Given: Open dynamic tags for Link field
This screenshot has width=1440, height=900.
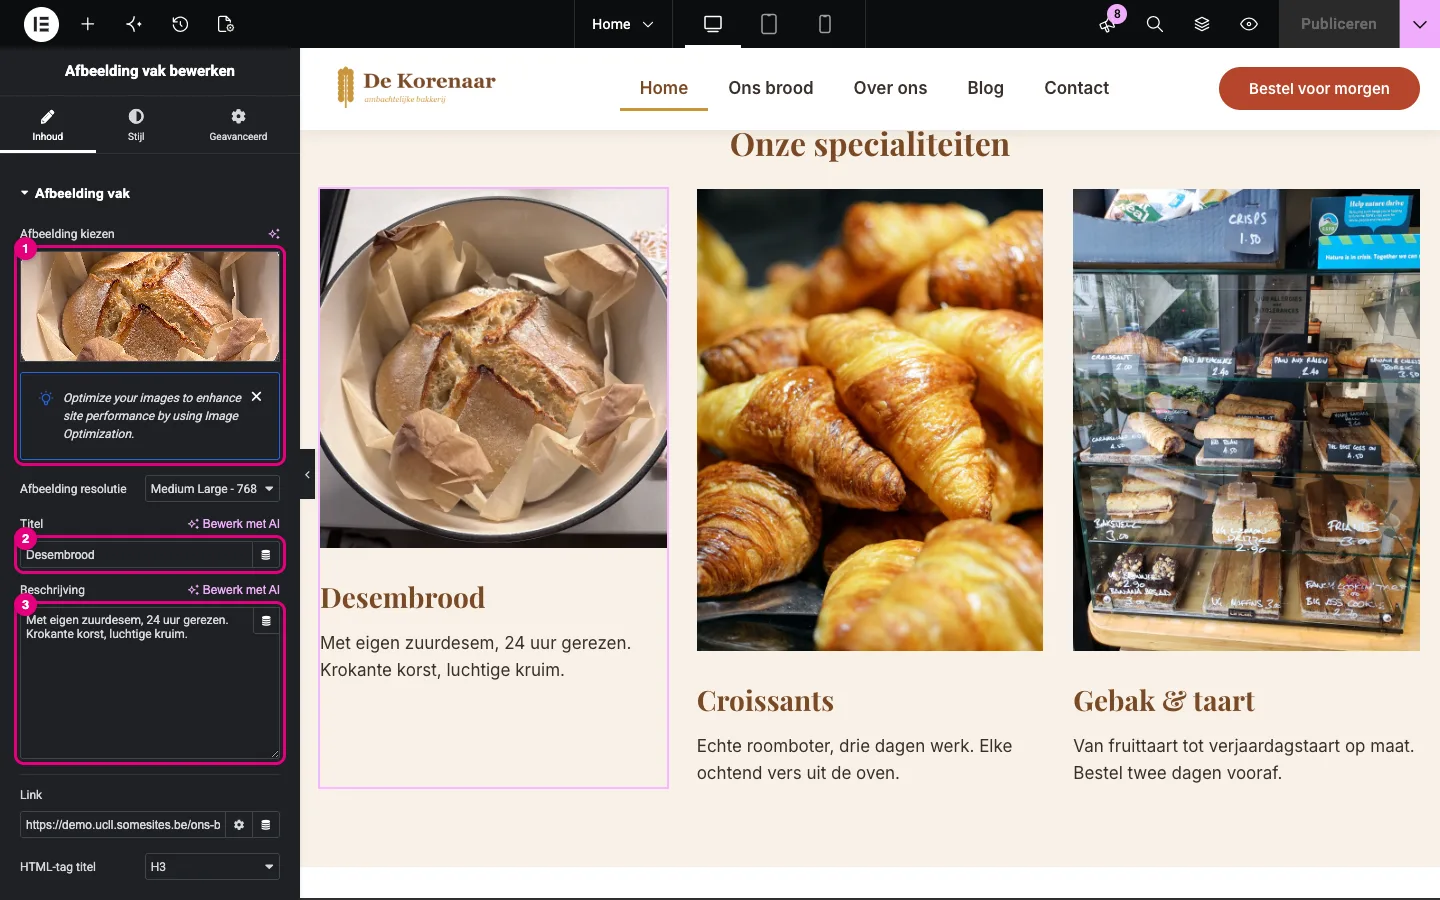Looking at the screenshot, I should [266, 825].
